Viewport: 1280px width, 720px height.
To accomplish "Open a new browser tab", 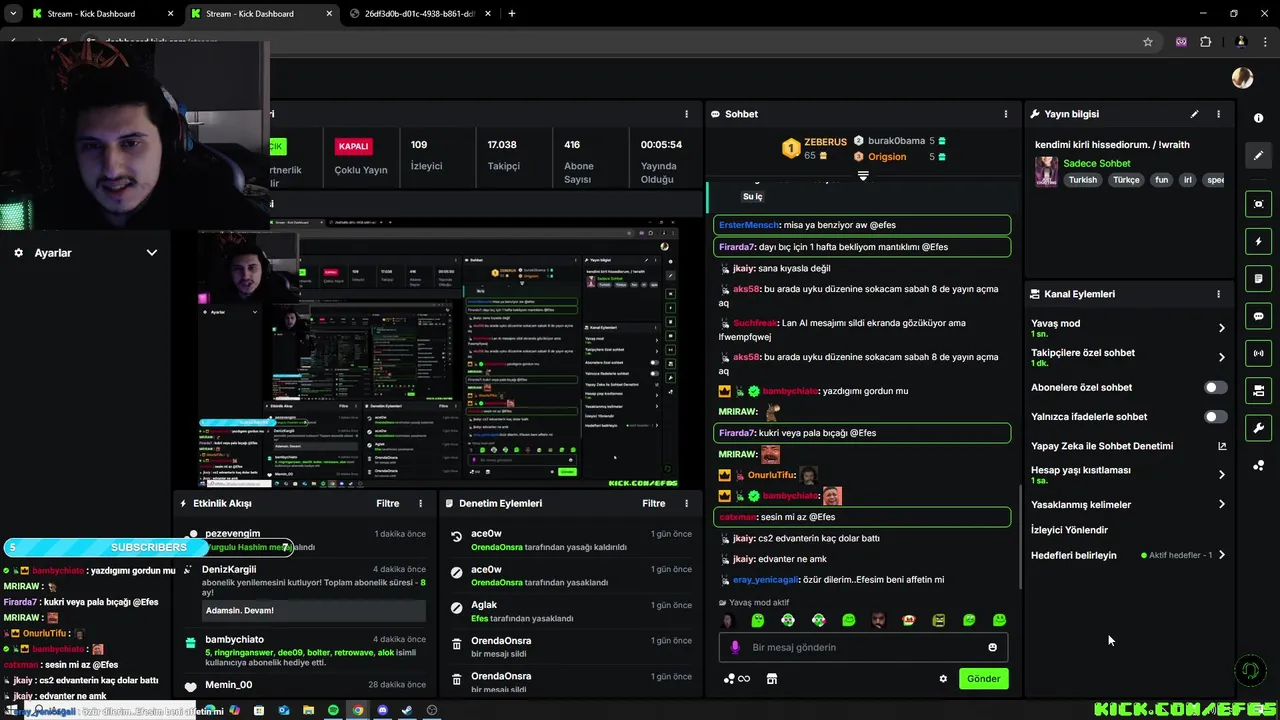I will 512,14.
